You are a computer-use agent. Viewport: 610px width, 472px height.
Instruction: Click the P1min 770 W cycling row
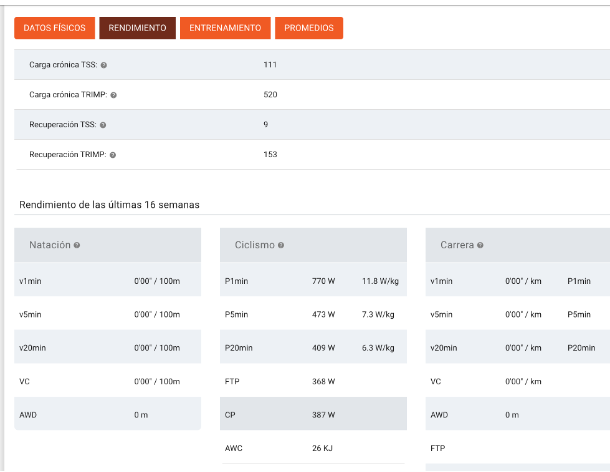[313, 281]
